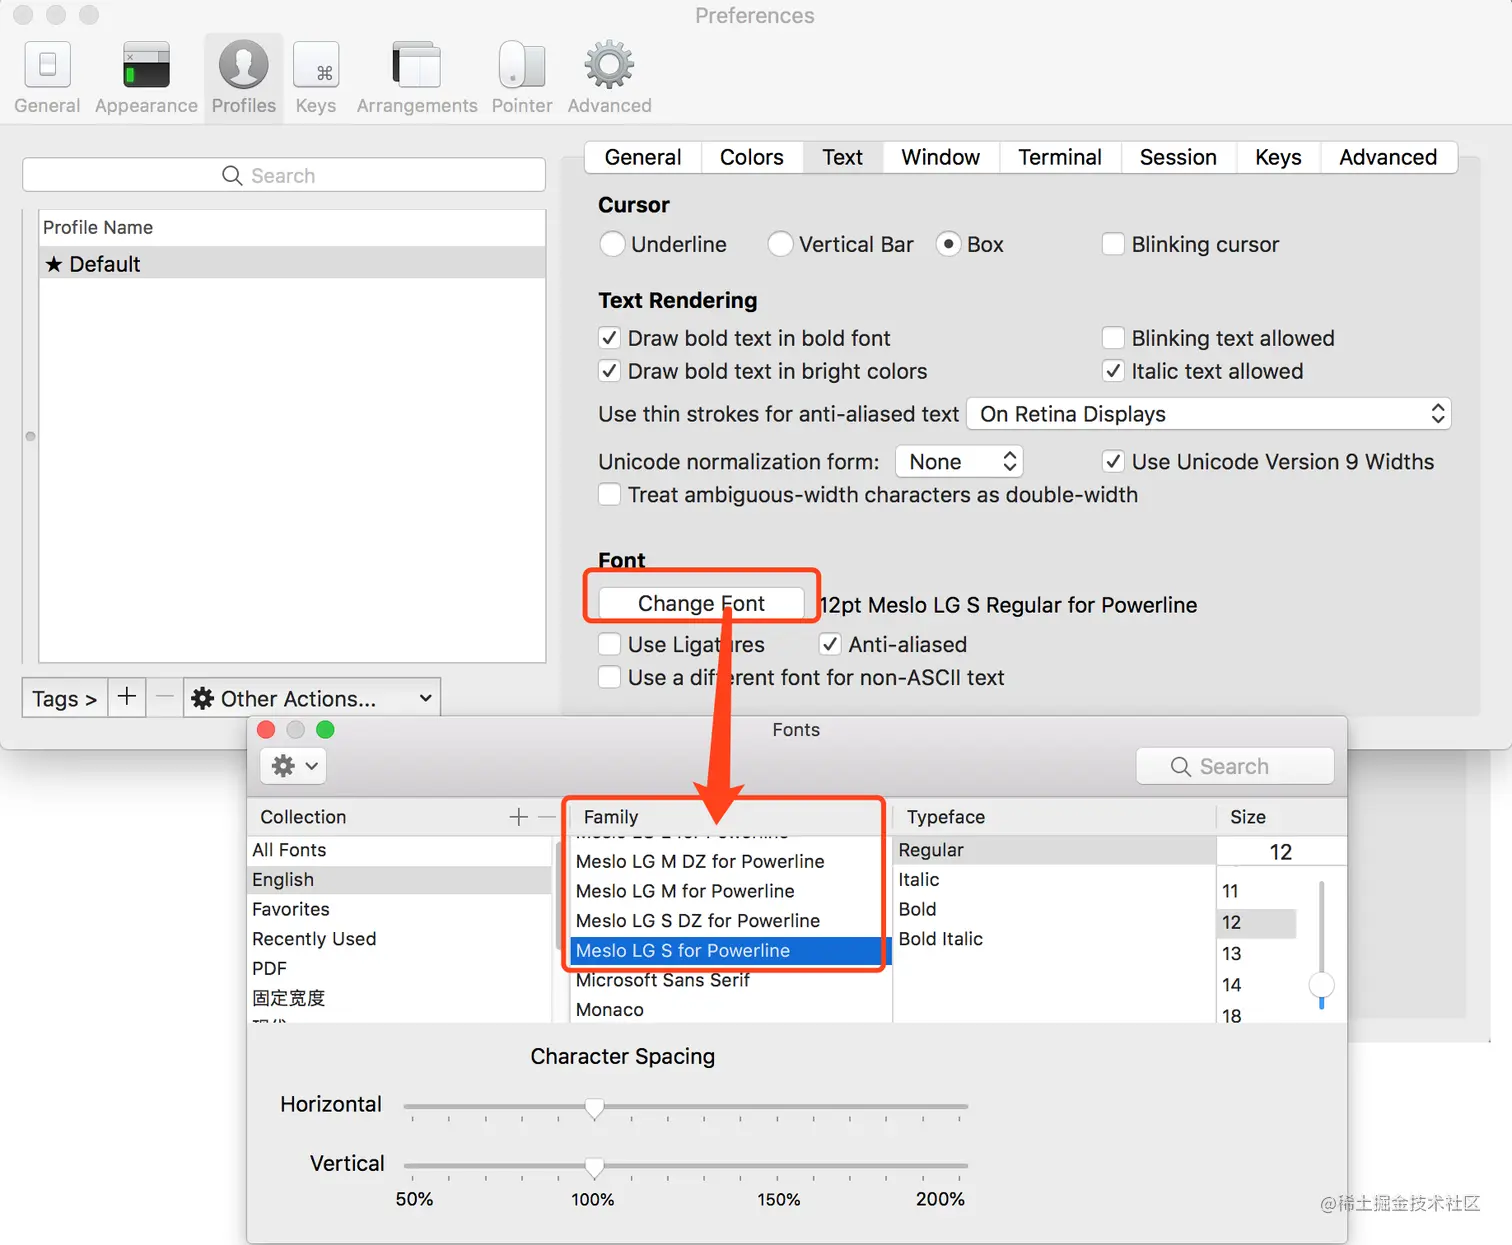Toggle Italic text allowed checkbox
Image resolution: width=1512 pixels, height=1245 pixels.
coord(1113,371)
